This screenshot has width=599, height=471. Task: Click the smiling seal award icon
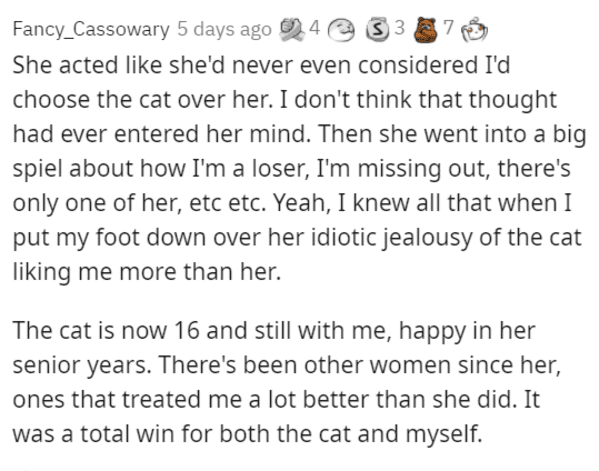click(x=342, y=30)
